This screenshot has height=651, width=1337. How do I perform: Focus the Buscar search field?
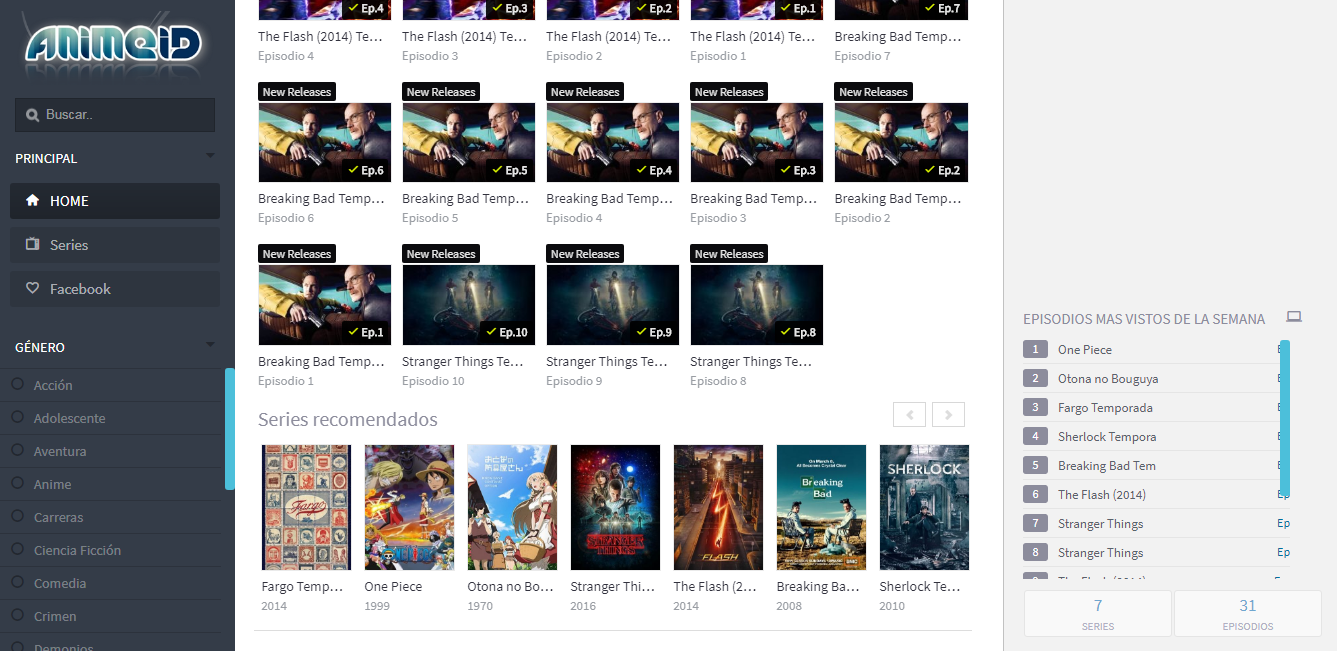coord(115,115)
